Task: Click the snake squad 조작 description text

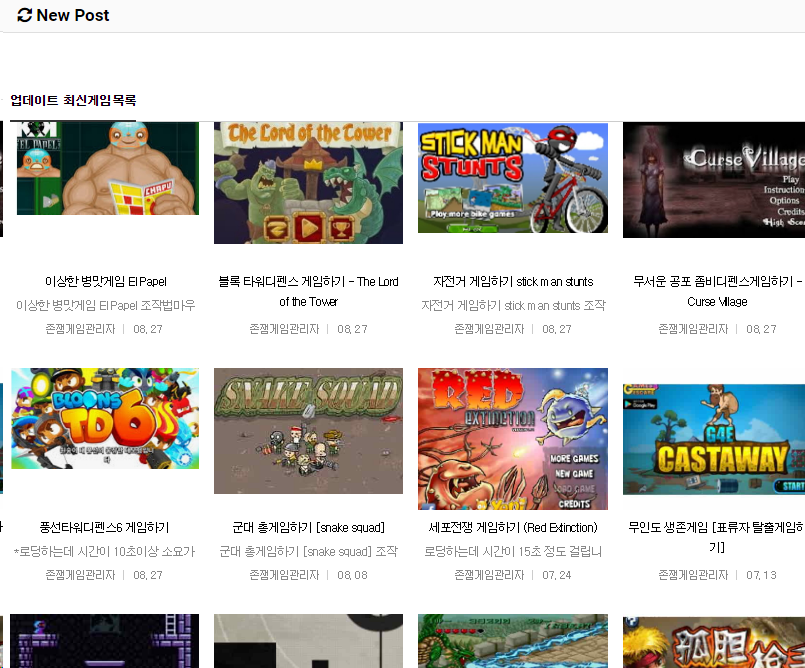Action: pyautogui.click(x=308, y=551)
